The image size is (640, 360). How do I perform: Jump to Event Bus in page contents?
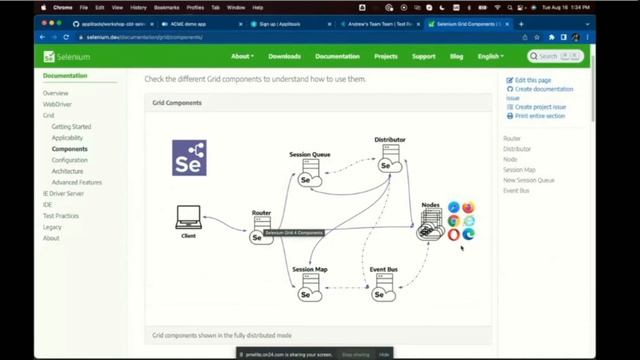point(516,191)
